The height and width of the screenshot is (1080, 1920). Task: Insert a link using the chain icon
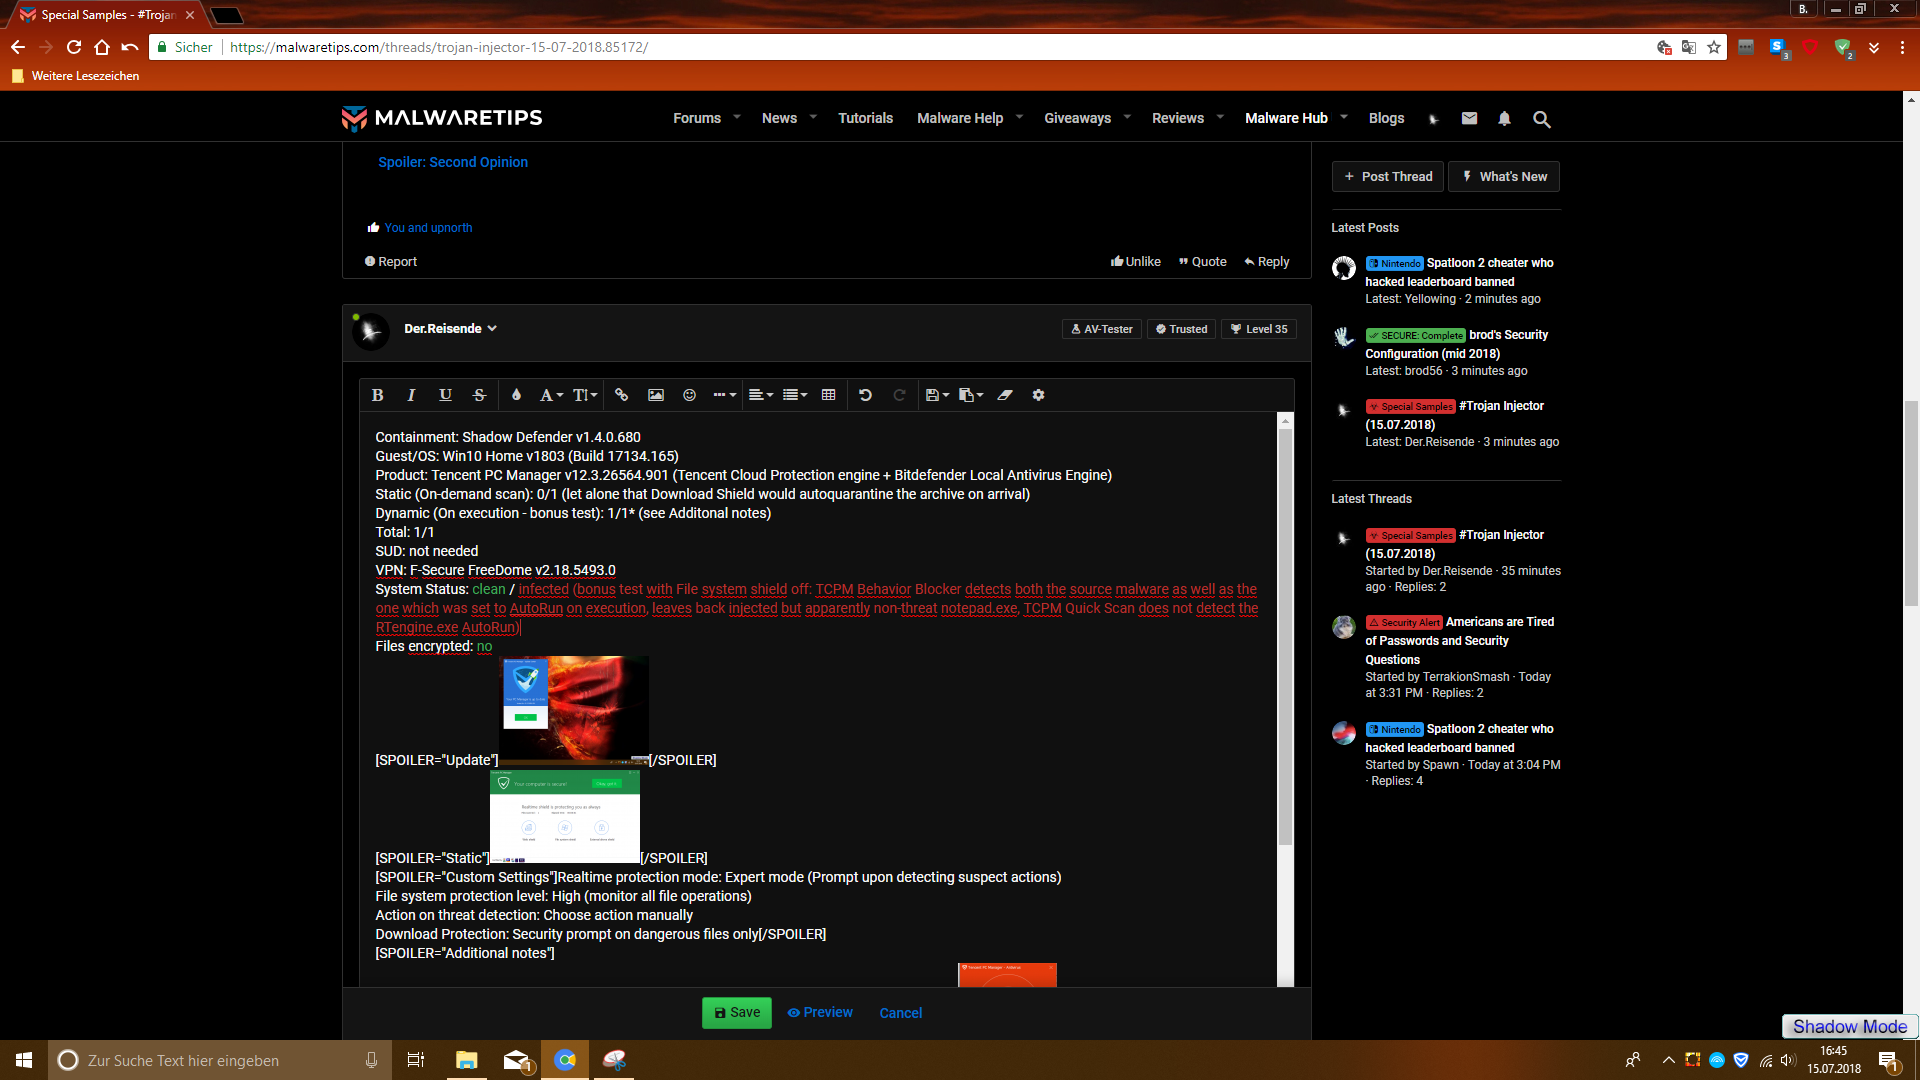[x=621, y=395]
